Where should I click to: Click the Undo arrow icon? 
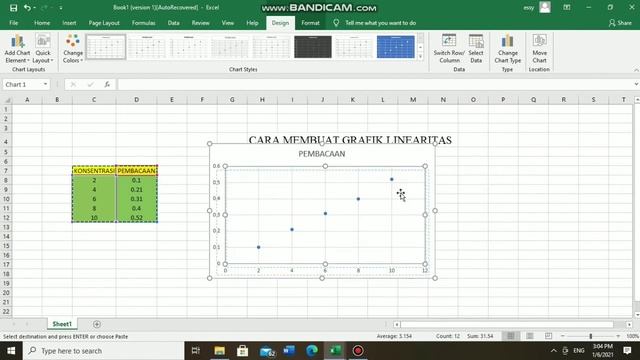click(x=27, y=7)
